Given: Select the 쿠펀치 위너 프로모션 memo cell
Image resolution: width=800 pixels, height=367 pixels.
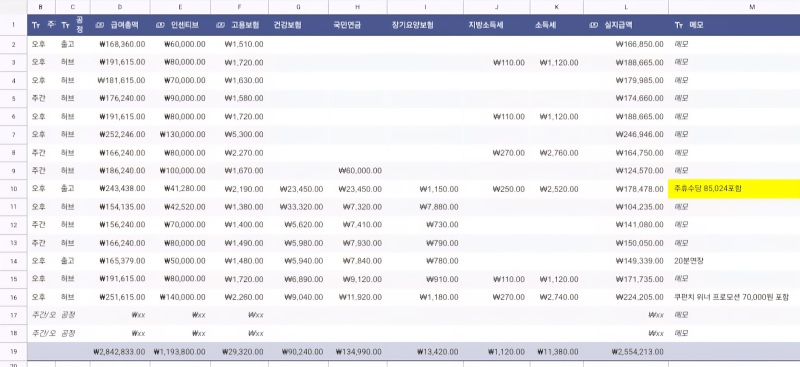Looking at the screenshot, I should 734,297.
